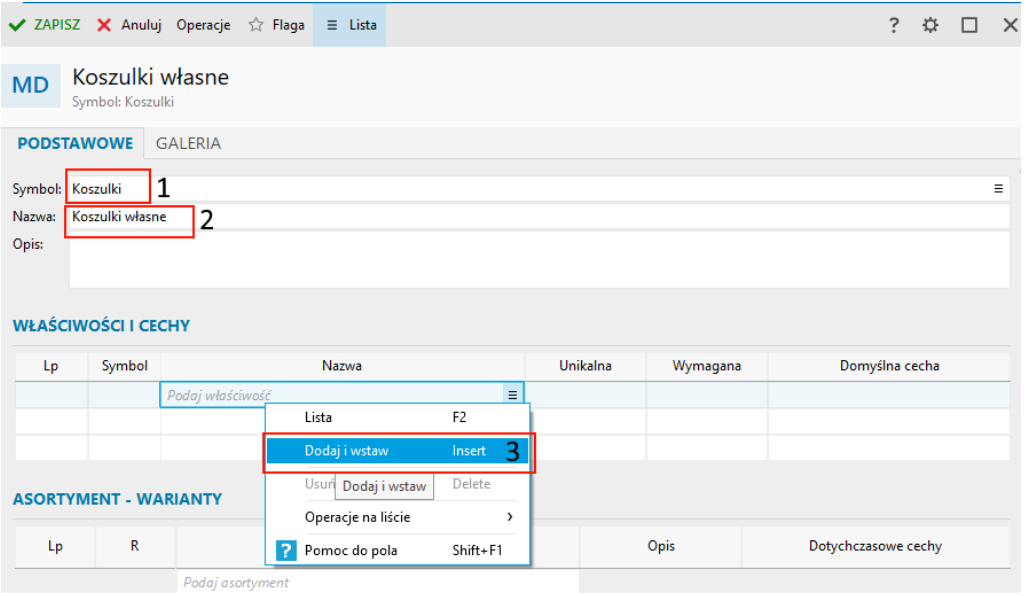Click the Lp header in variants table
1026x596 pixels.
[x=55, y=546]
